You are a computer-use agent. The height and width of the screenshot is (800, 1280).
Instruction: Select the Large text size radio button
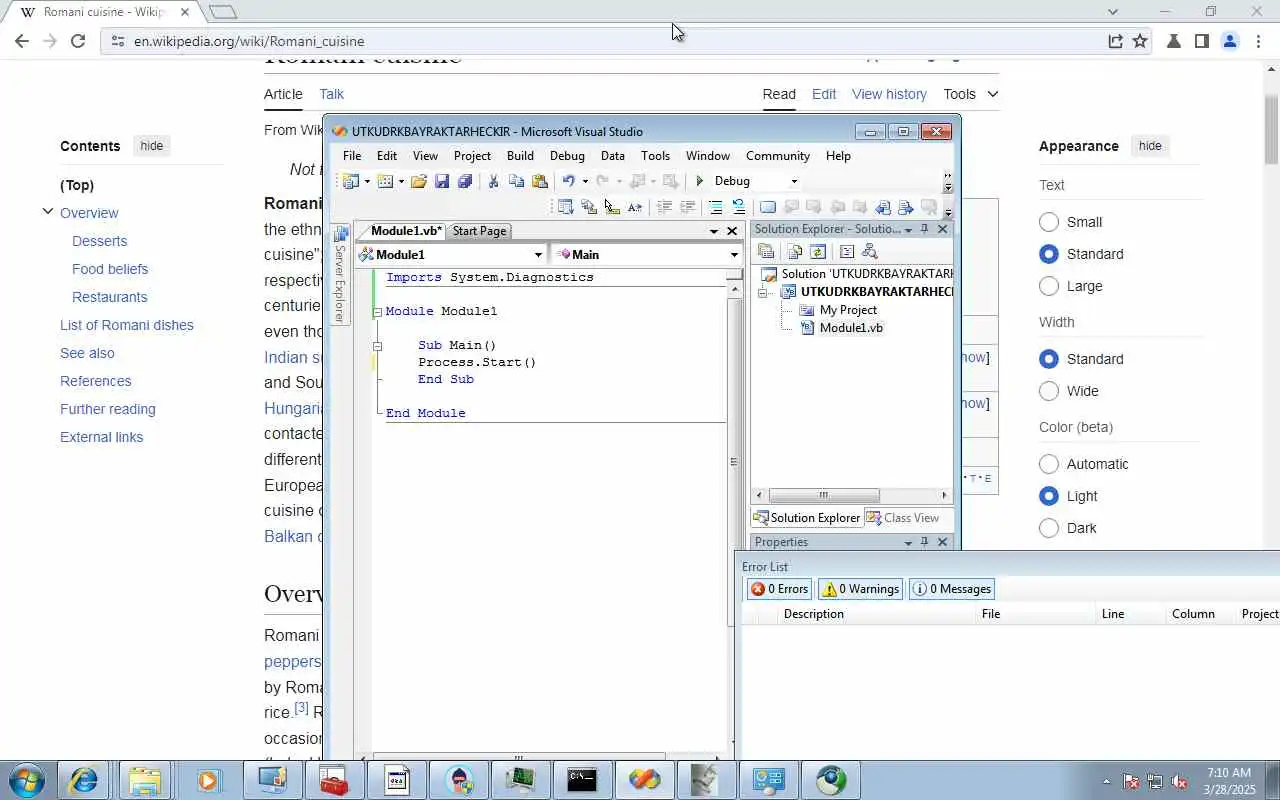coord(1049,286)
